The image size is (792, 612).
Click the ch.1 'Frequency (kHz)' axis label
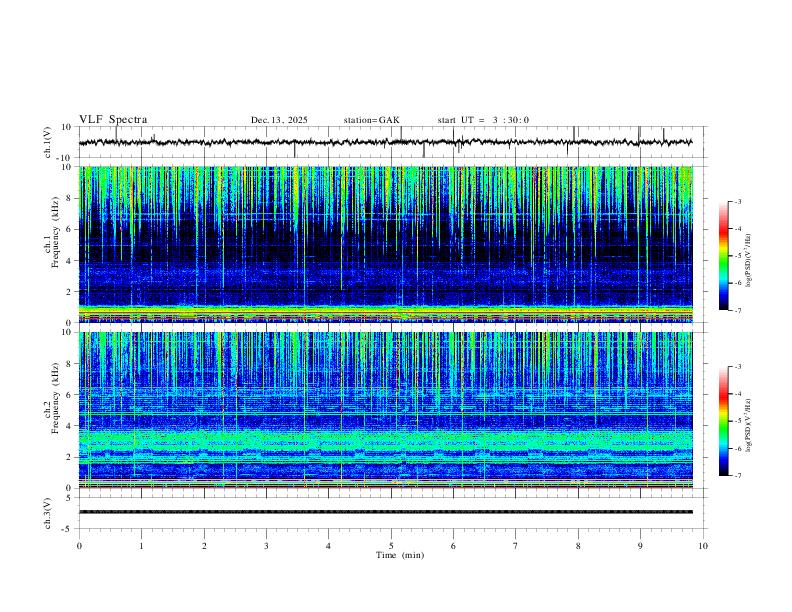(55, 233)
